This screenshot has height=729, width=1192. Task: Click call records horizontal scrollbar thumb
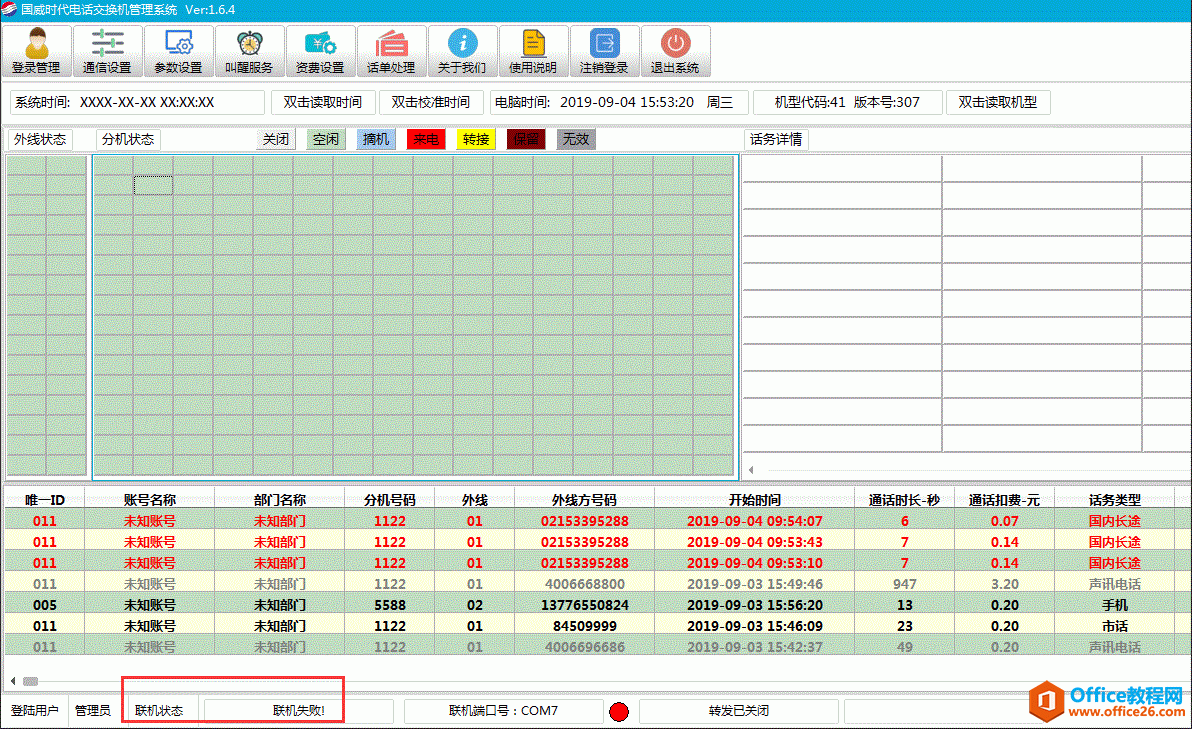pyautogui.click(x=30, y=681)
